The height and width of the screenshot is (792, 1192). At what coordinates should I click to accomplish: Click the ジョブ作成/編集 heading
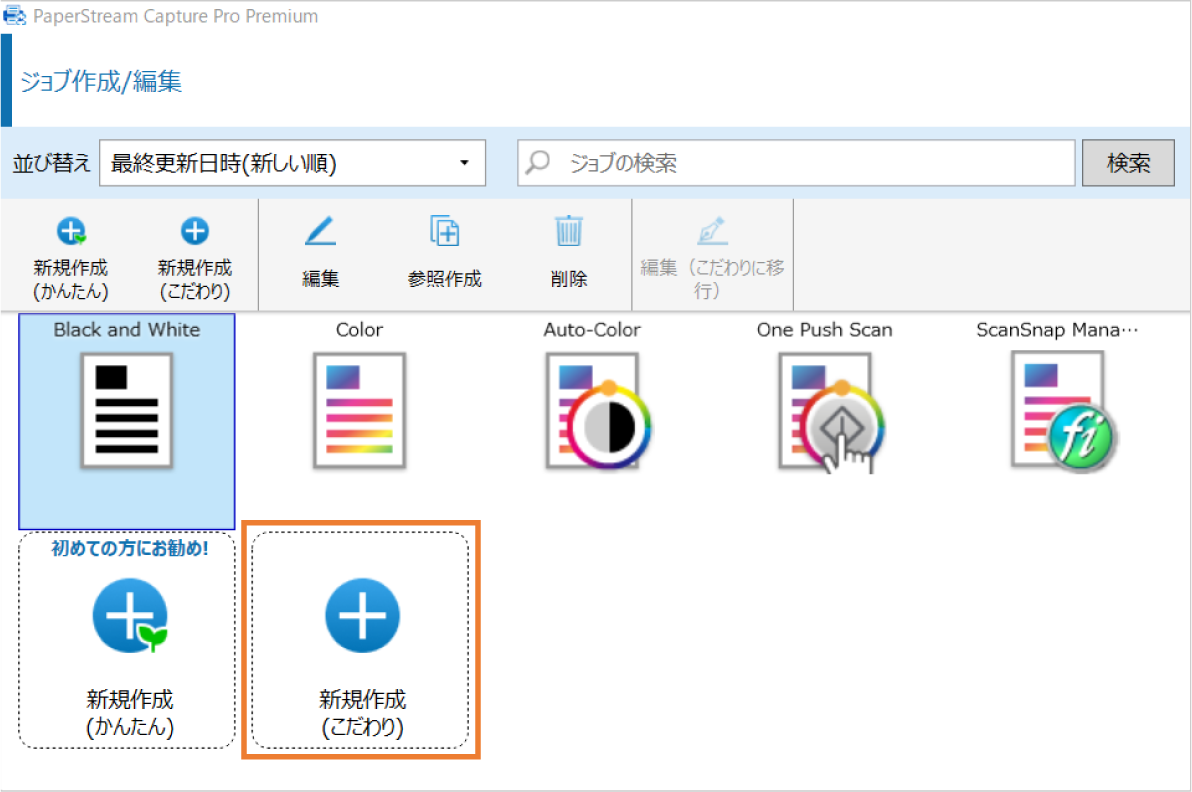pos(101,81)
